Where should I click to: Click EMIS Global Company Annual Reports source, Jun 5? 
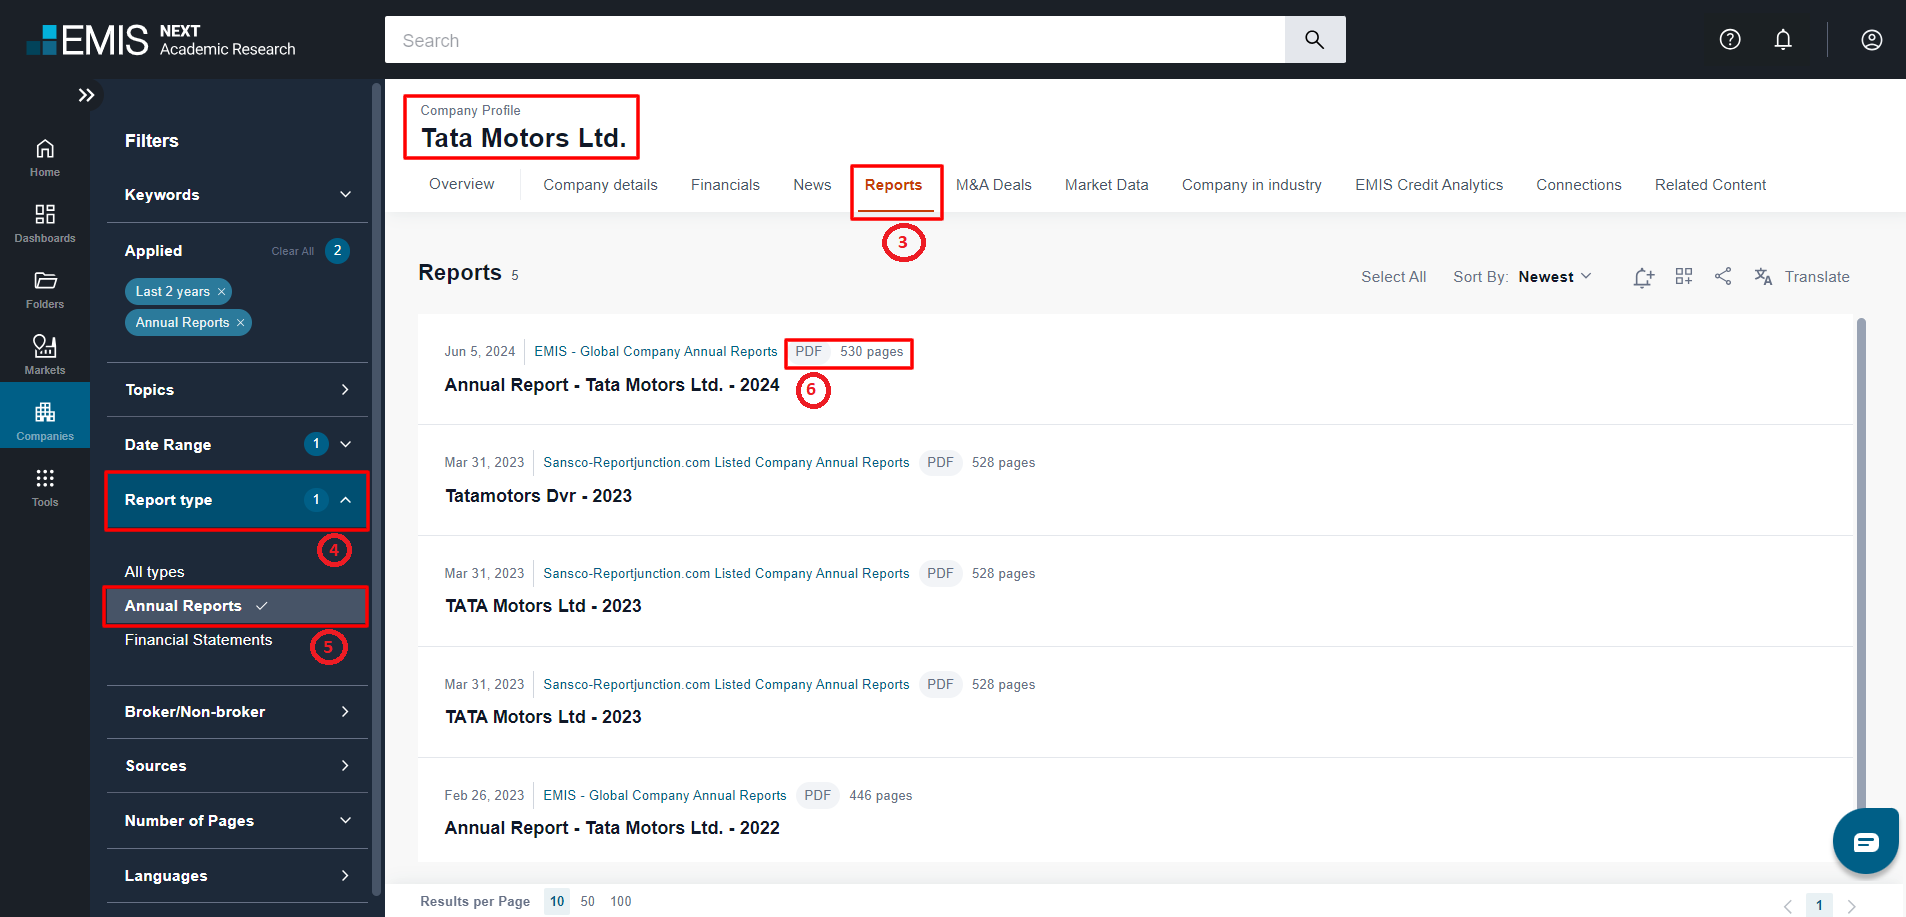tap(655, 351)
